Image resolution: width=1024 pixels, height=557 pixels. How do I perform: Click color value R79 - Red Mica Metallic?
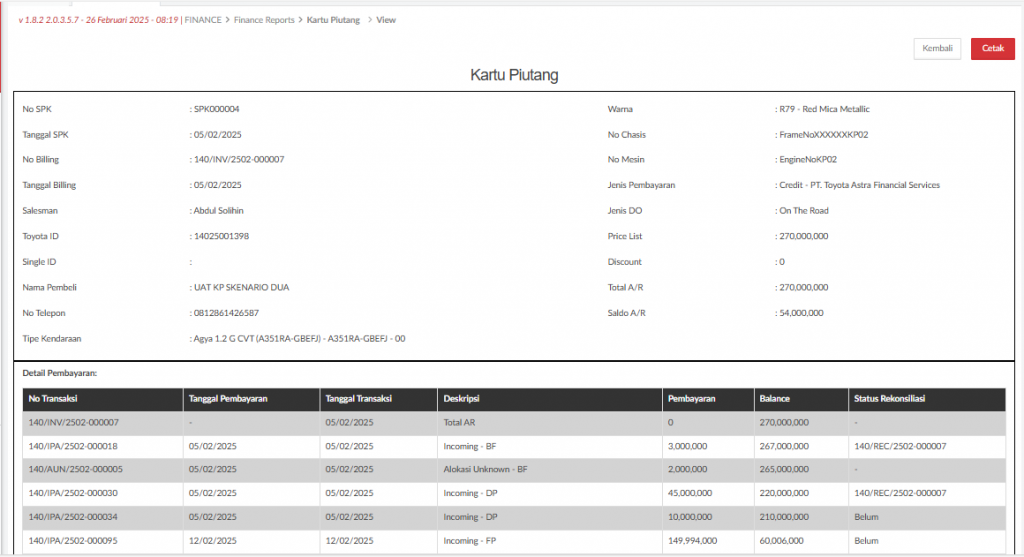pos(824,109)
